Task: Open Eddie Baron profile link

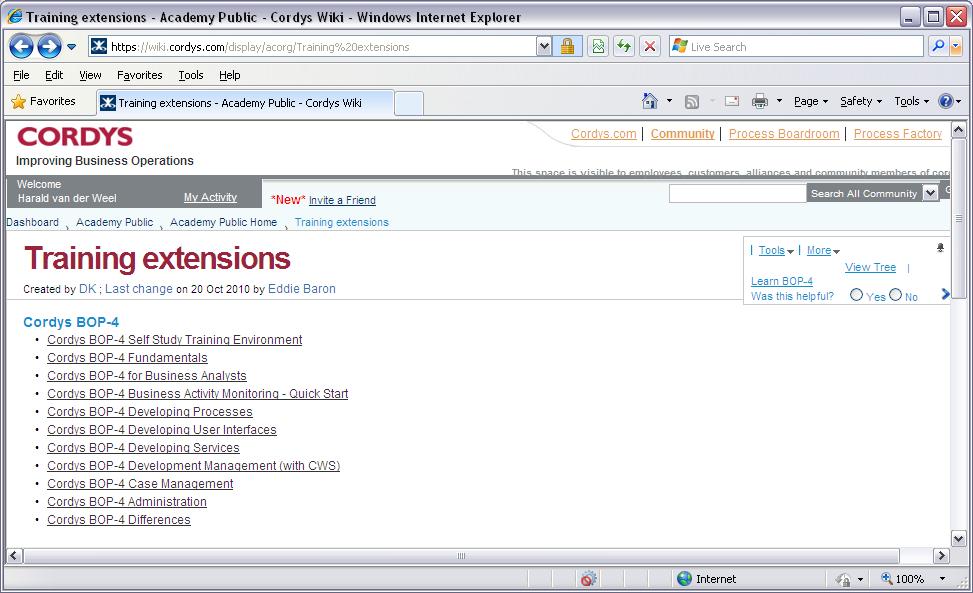Action: (302, 289)
